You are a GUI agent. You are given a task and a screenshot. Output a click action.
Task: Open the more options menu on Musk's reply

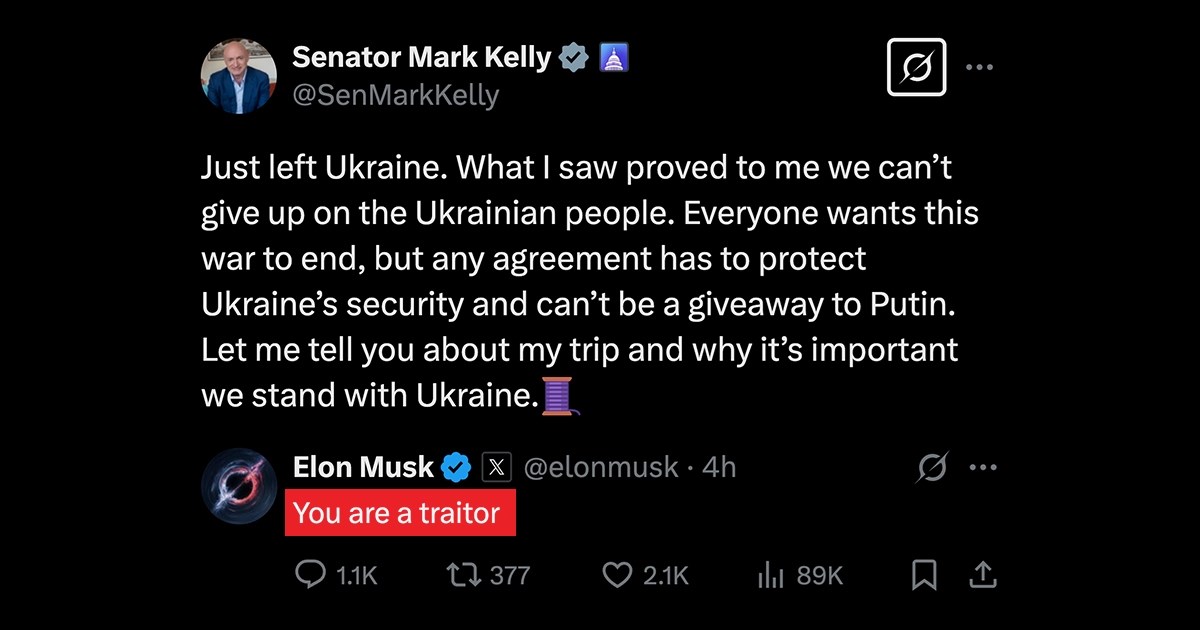(x=984, y=466)
